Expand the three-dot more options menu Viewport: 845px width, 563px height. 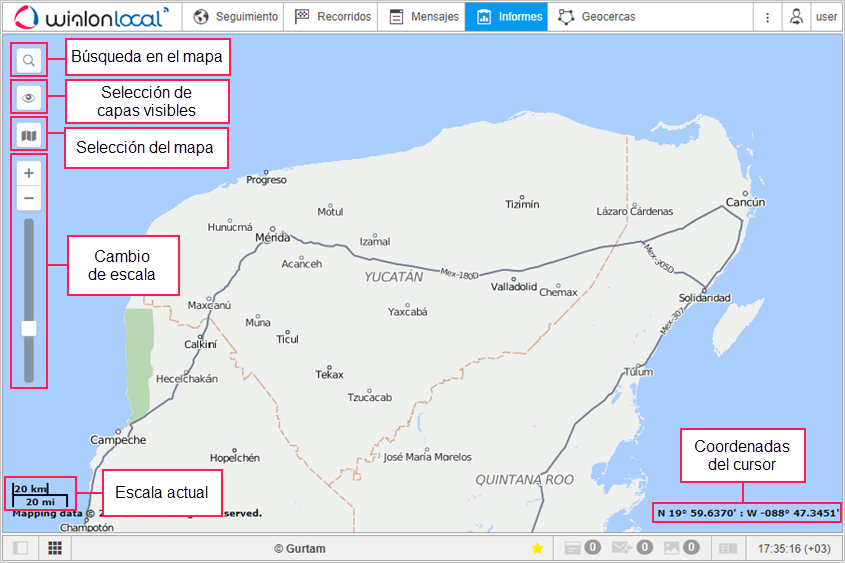pyautogui.click(x=767, y=17)
